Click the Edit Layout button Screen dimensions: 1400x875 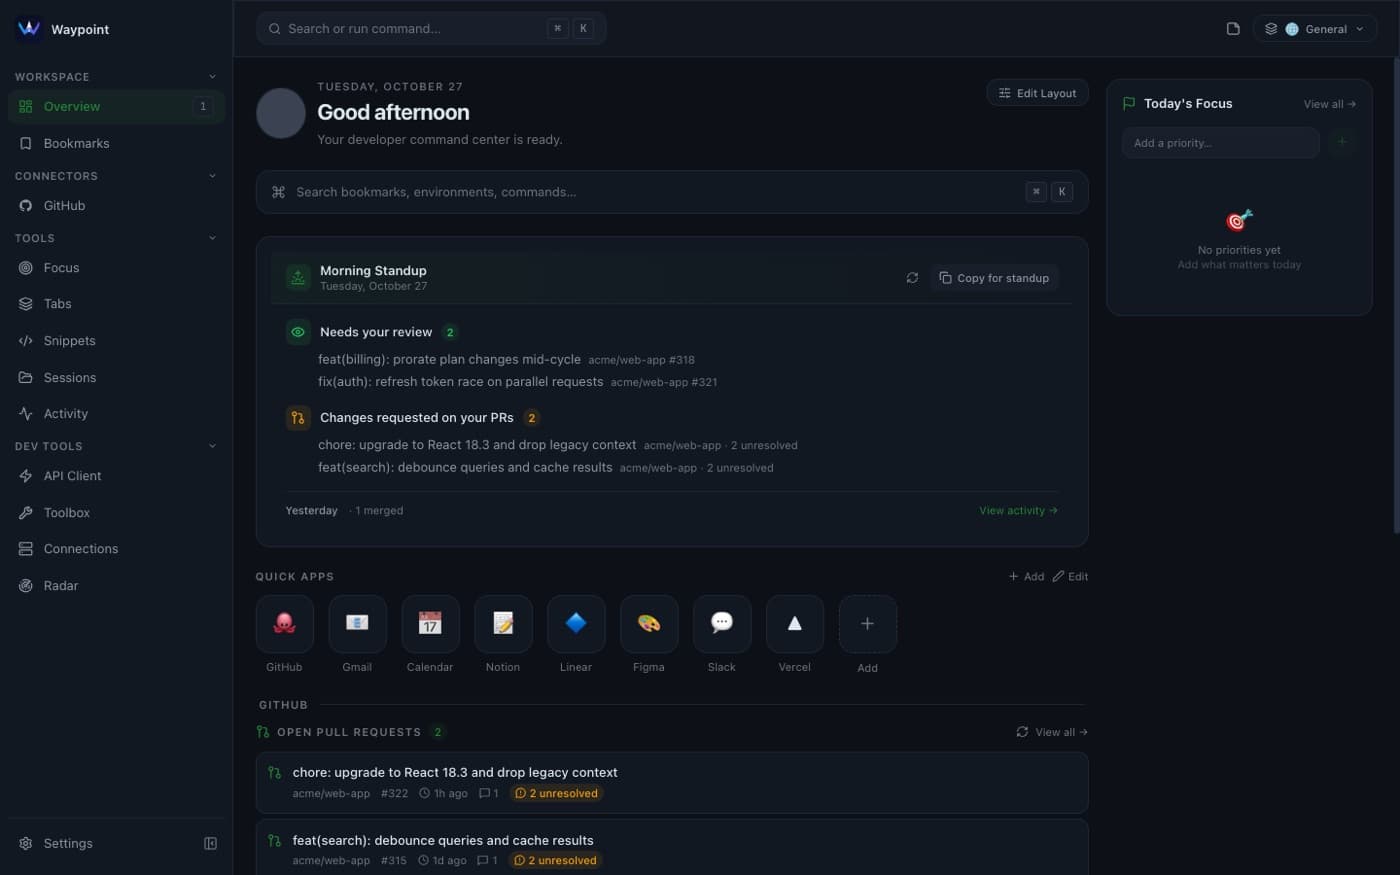tap(1037, 93)
